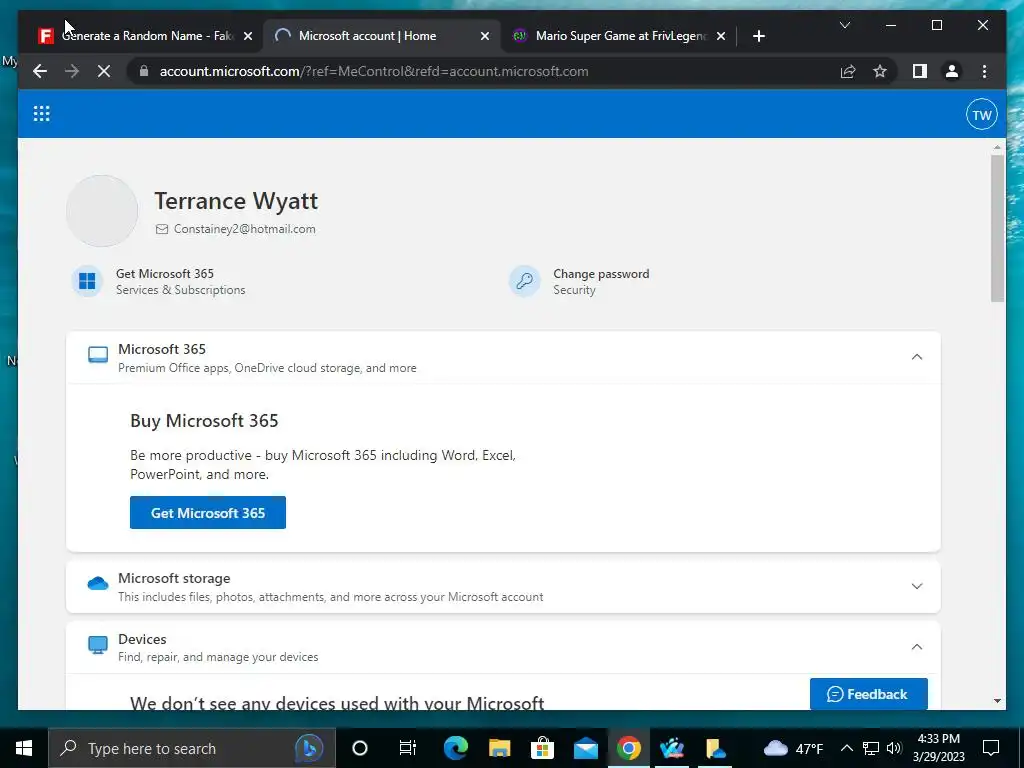Click the site lock icon in address bar
This screenshot has width=1024, height=768.
[x=144, y=71]
